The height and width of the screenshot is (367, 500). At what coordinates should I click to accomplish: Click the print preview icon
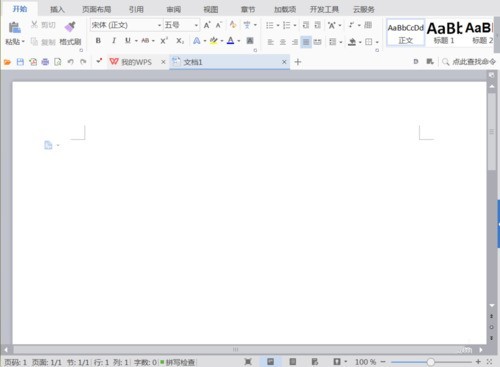pyautogui.click(x=58, y=62)
